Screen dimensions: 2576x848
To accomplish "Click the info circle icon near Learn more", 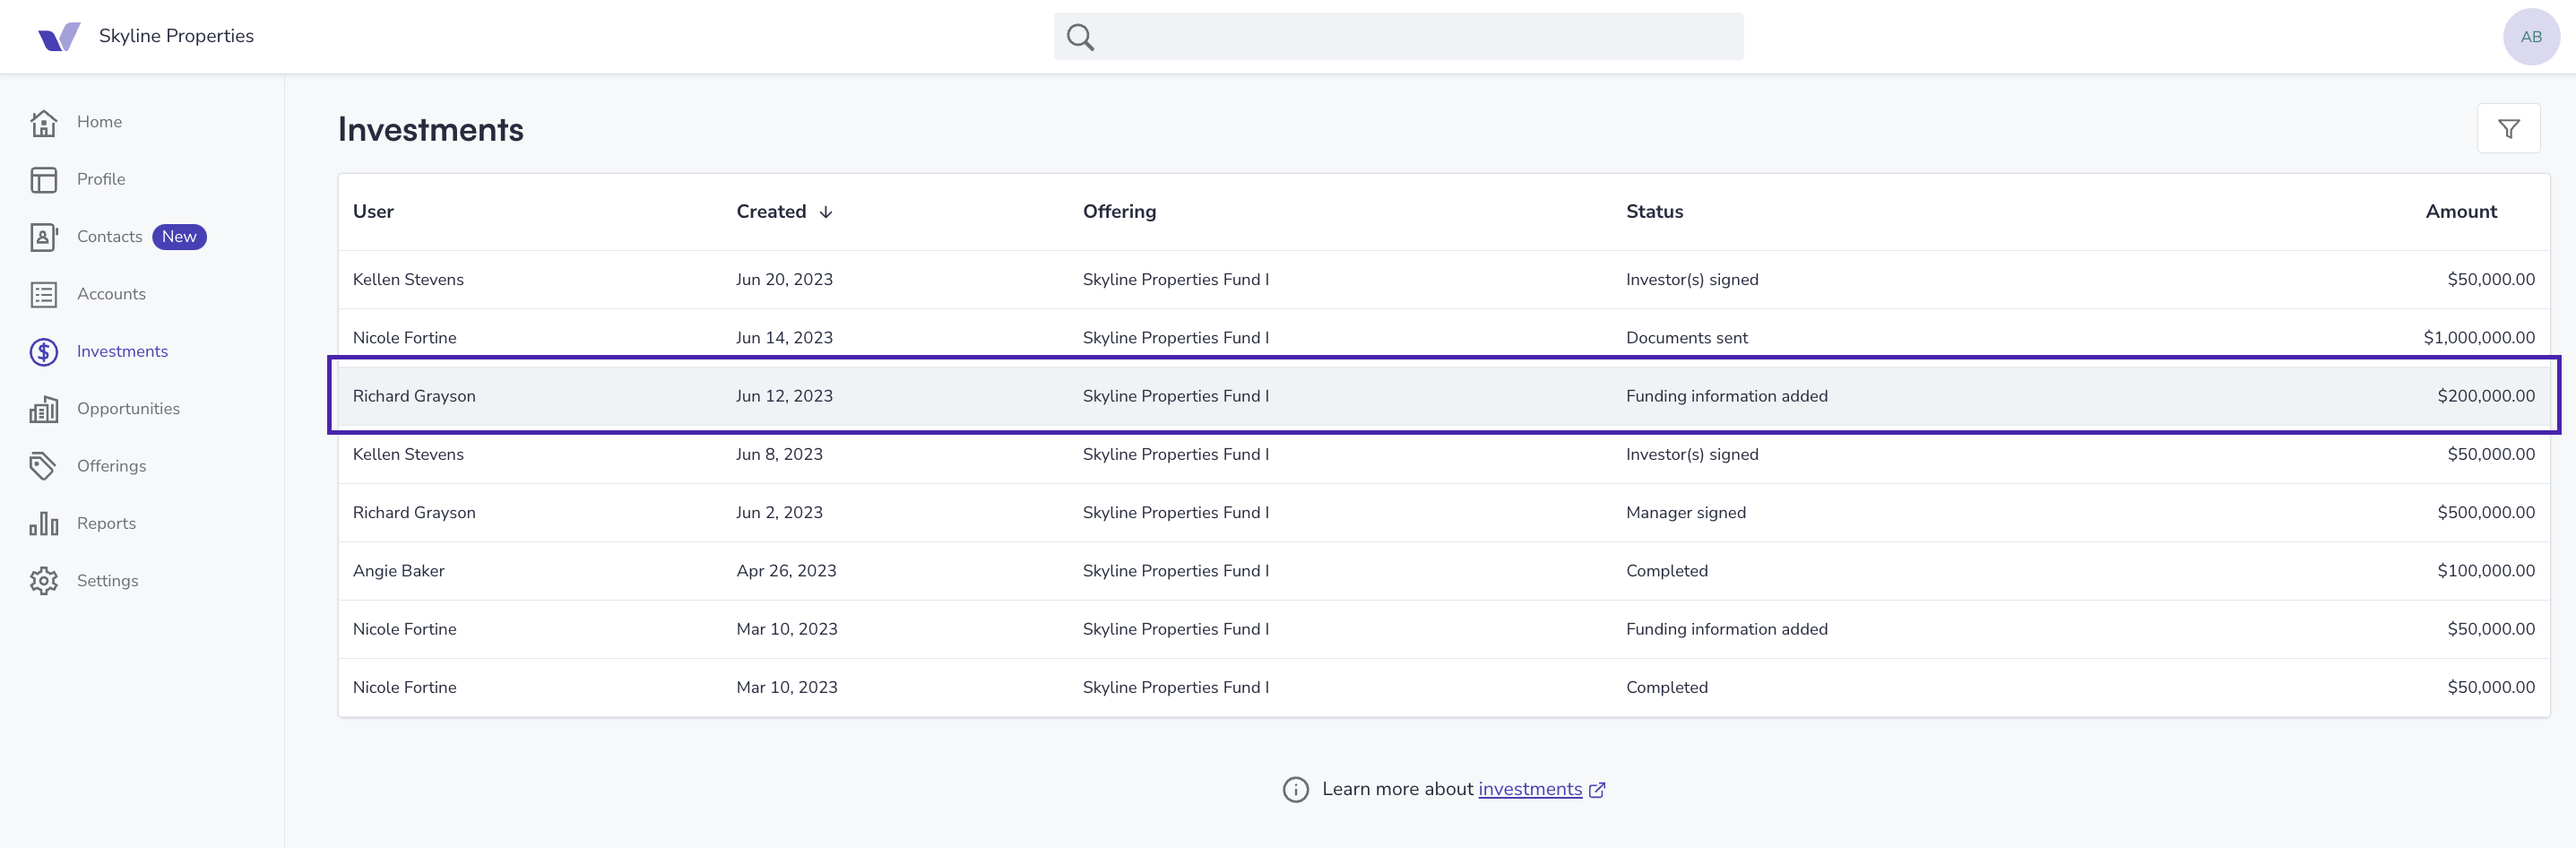I will [x=1295, y=790].
